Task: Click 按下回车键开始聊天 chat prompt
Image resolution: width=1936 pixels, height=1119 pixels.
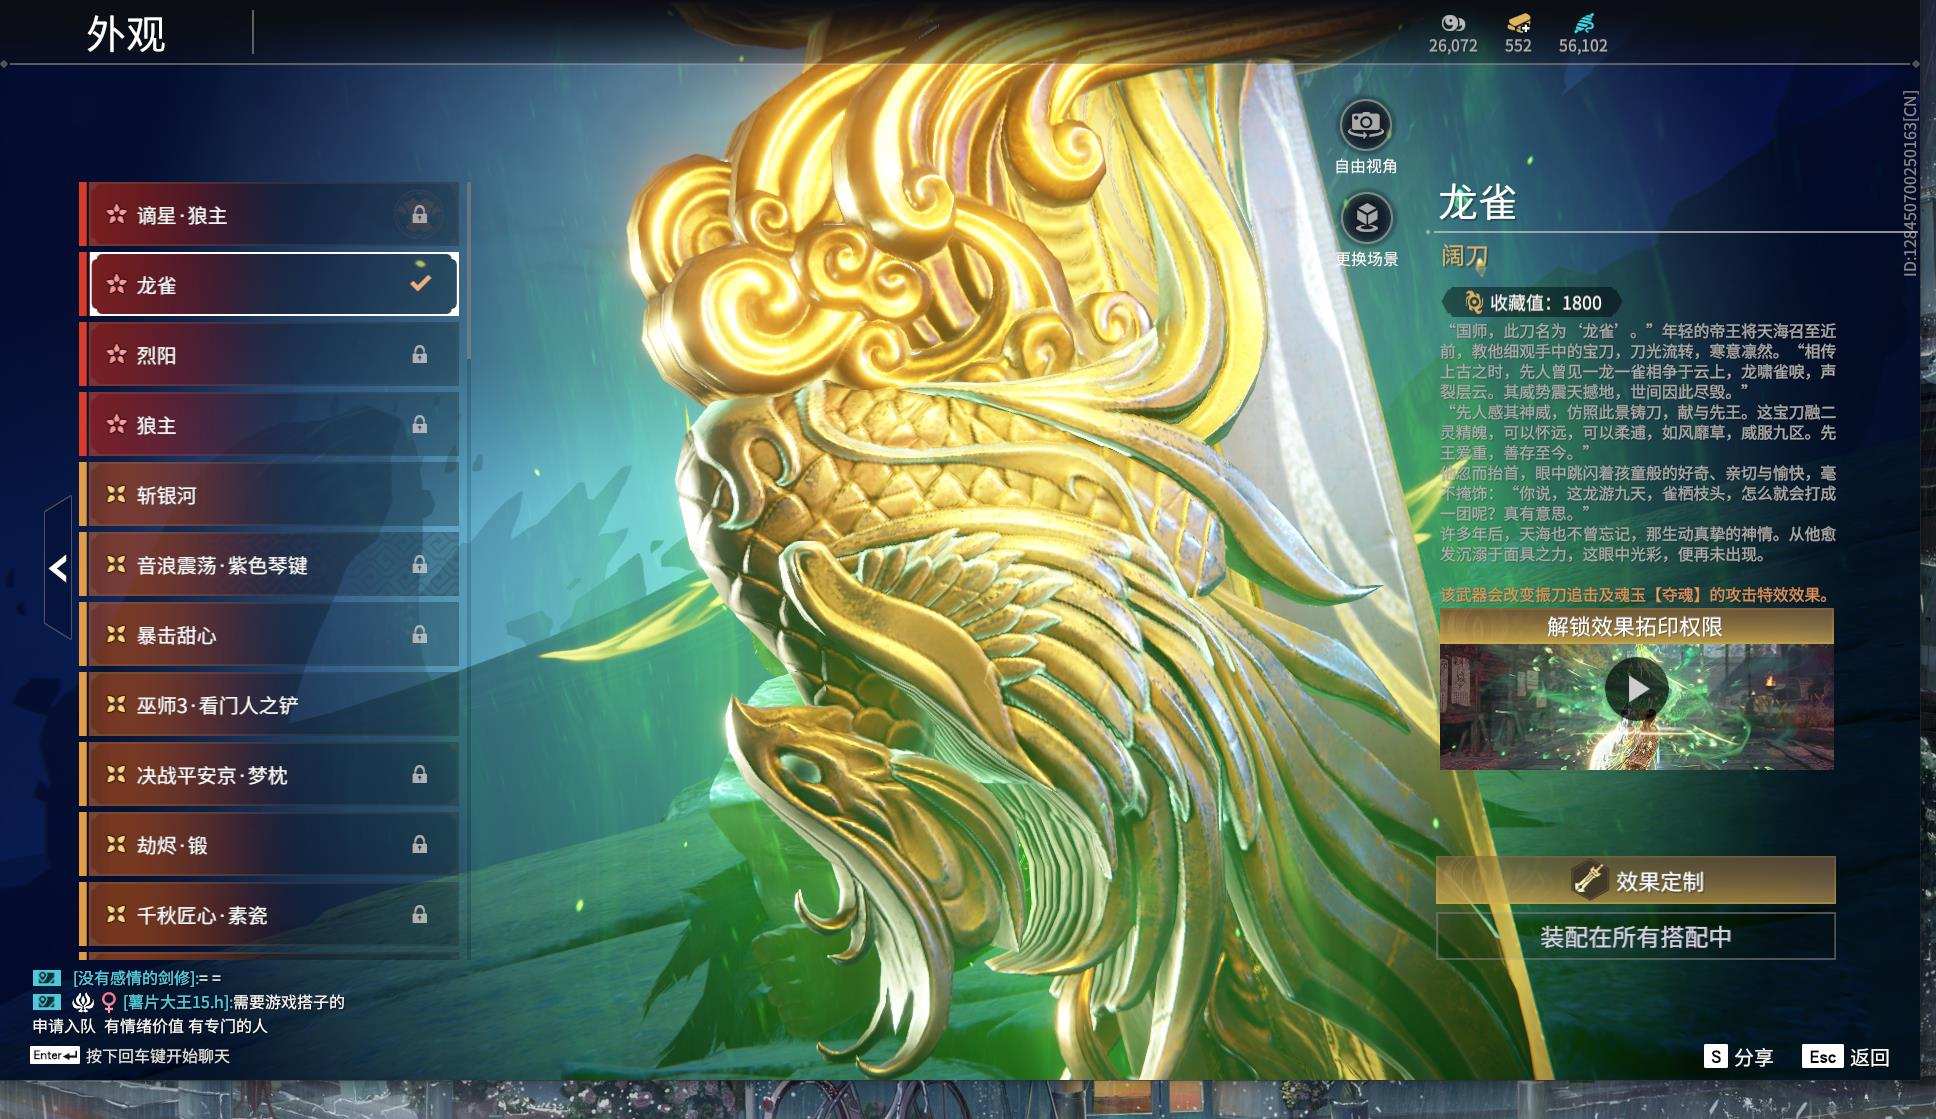Action: pos(157,1055)
